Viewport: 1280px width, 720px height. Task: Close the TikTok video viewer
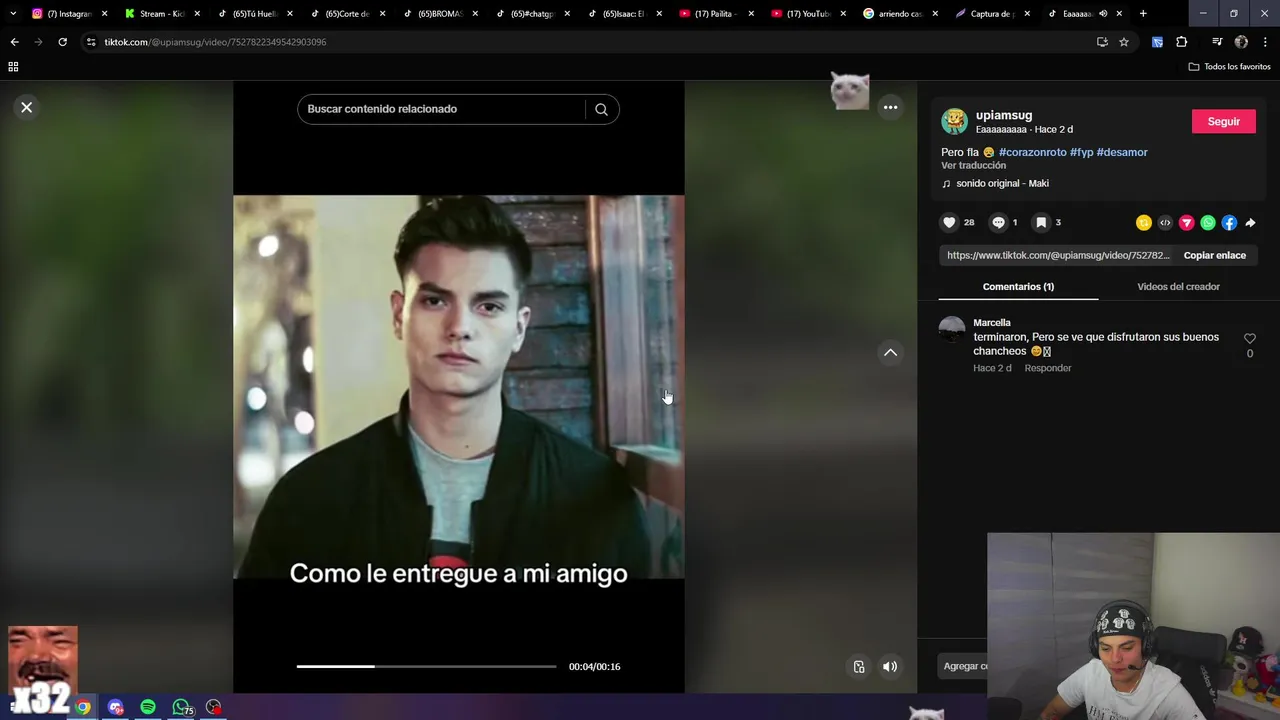[x=27, y=107]
